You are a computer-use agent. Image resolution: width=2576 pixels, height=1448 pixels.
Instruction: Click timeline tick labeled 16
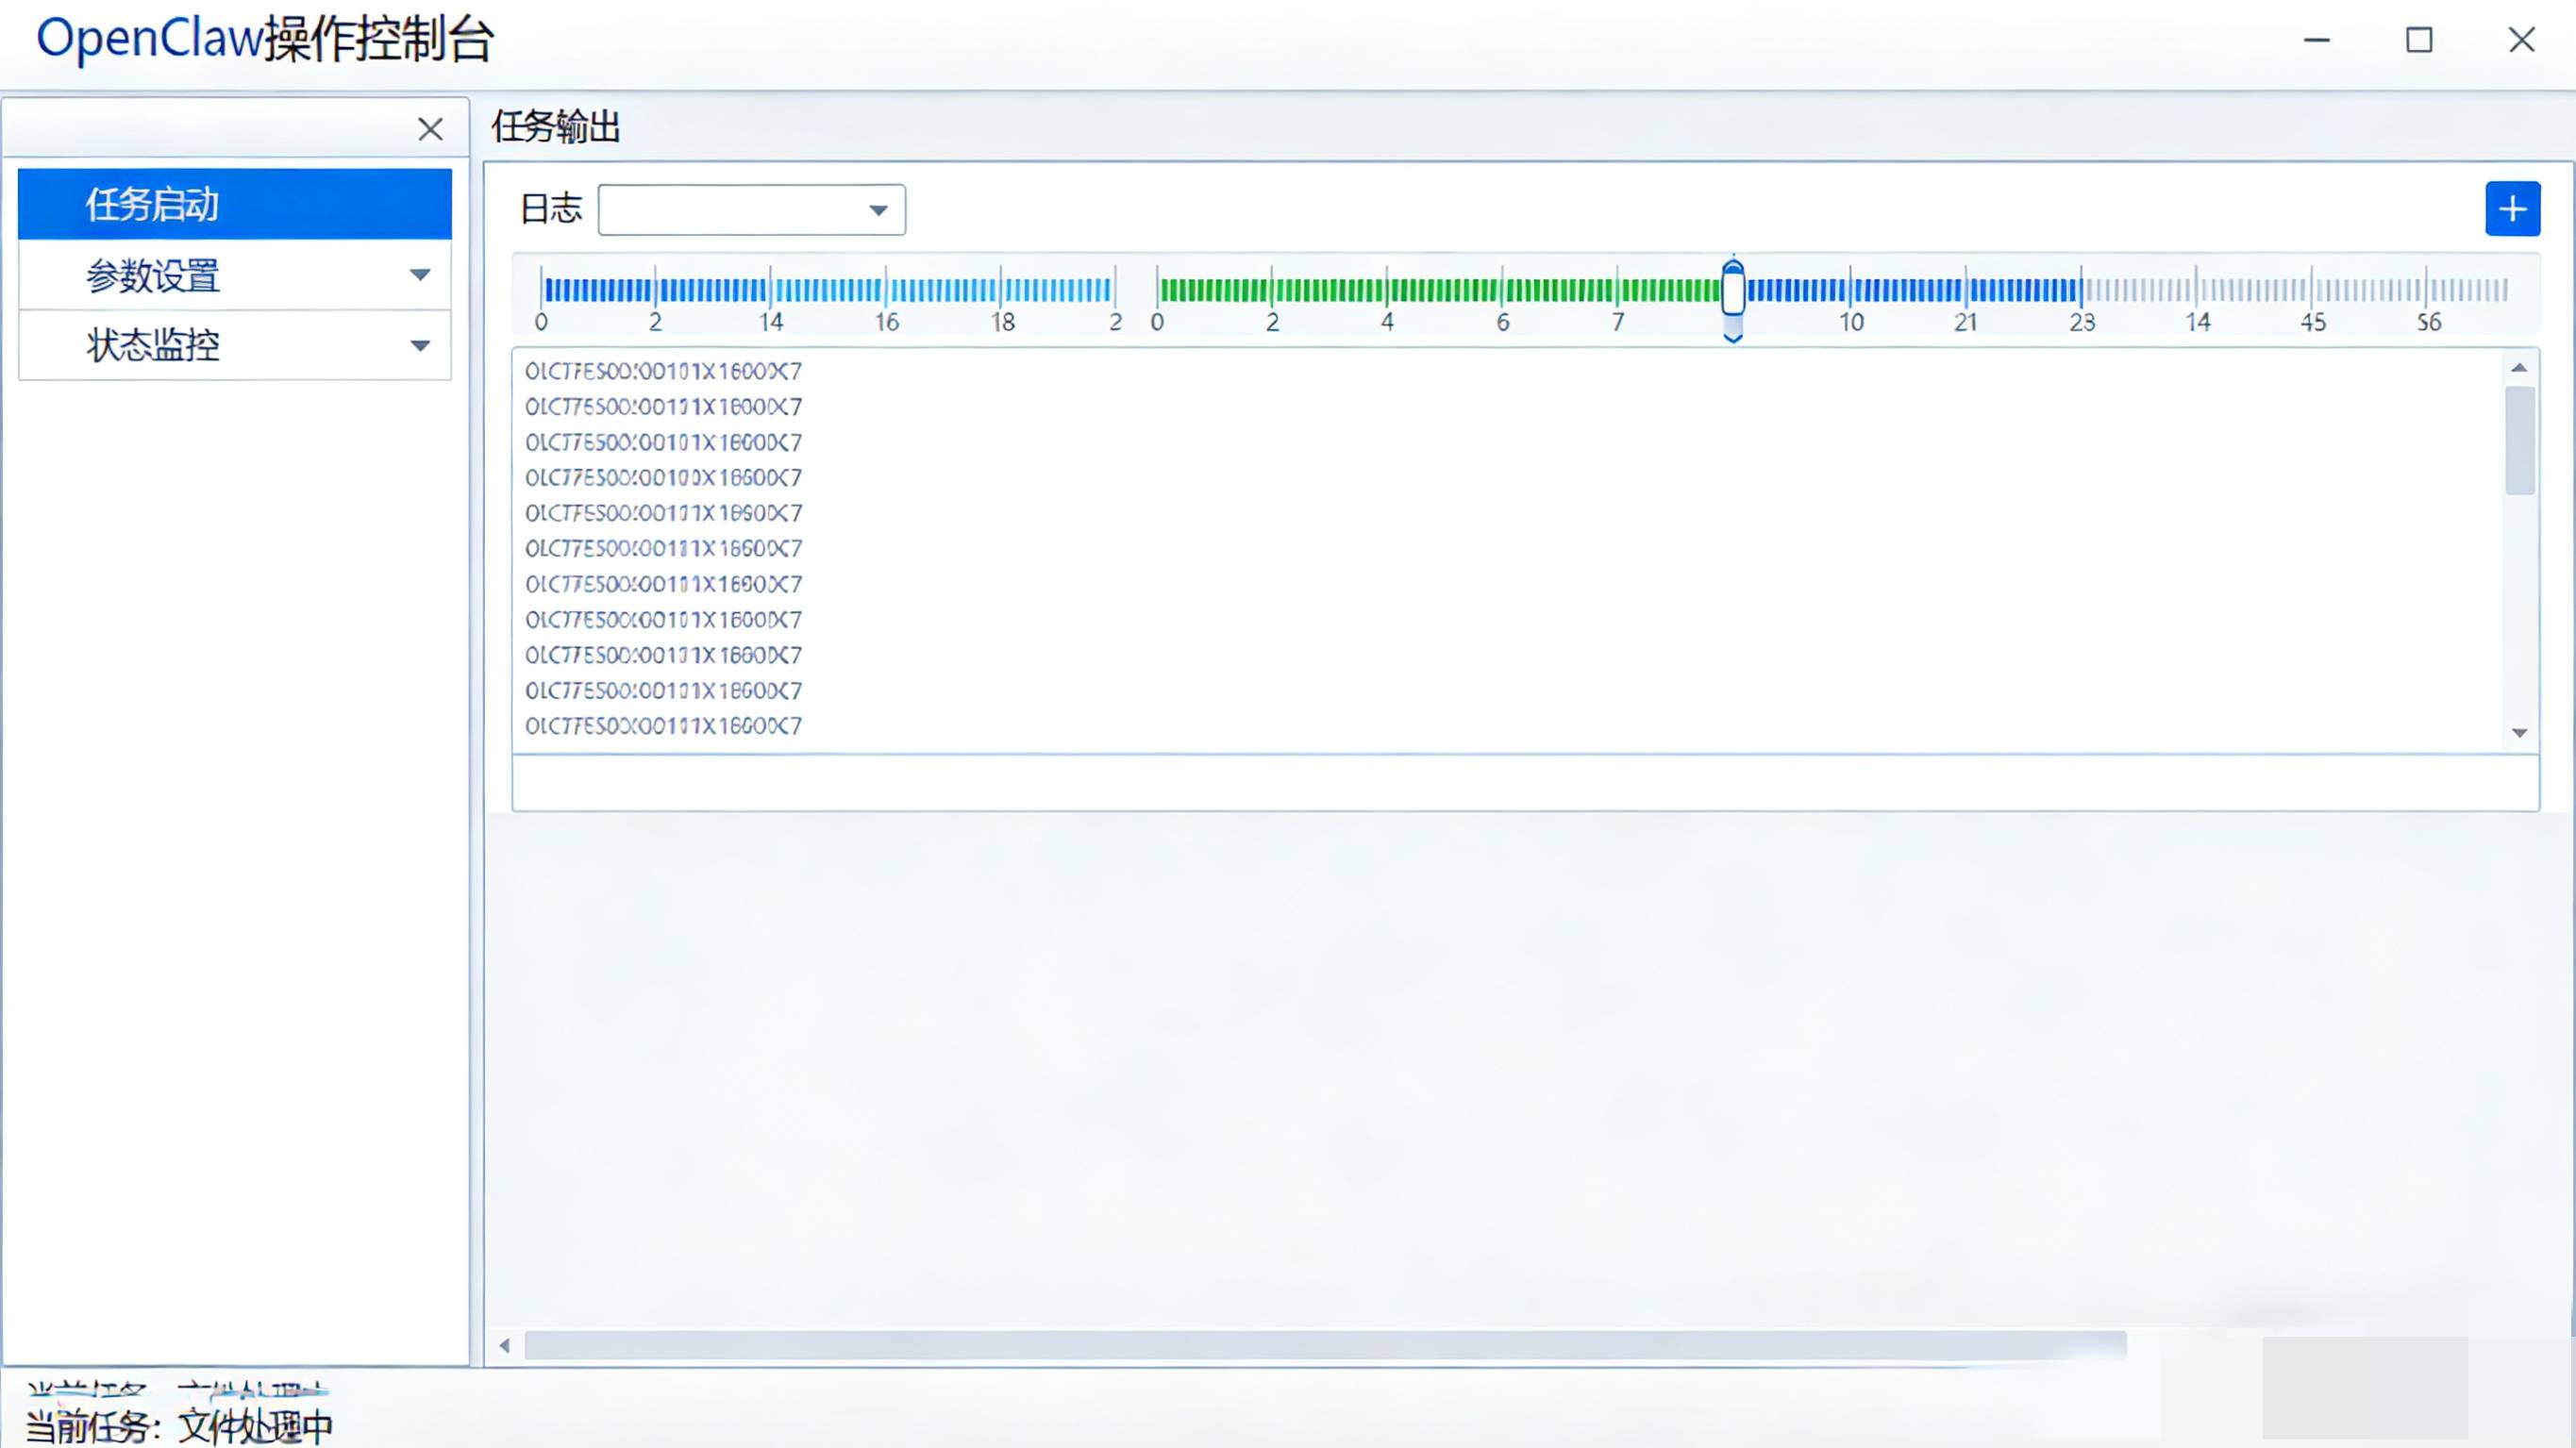886,321
